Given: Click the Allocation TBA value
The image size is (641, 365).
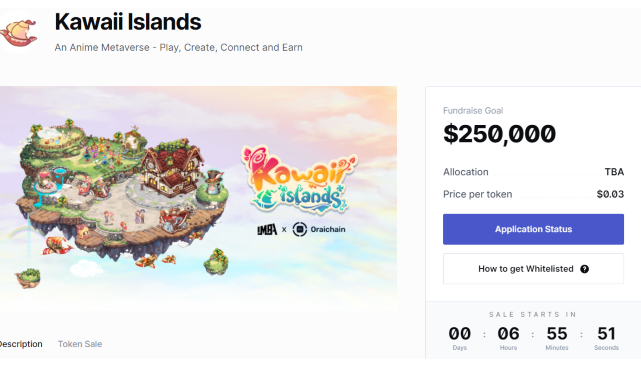Looking at the screenshot, I should click(614, 172).
